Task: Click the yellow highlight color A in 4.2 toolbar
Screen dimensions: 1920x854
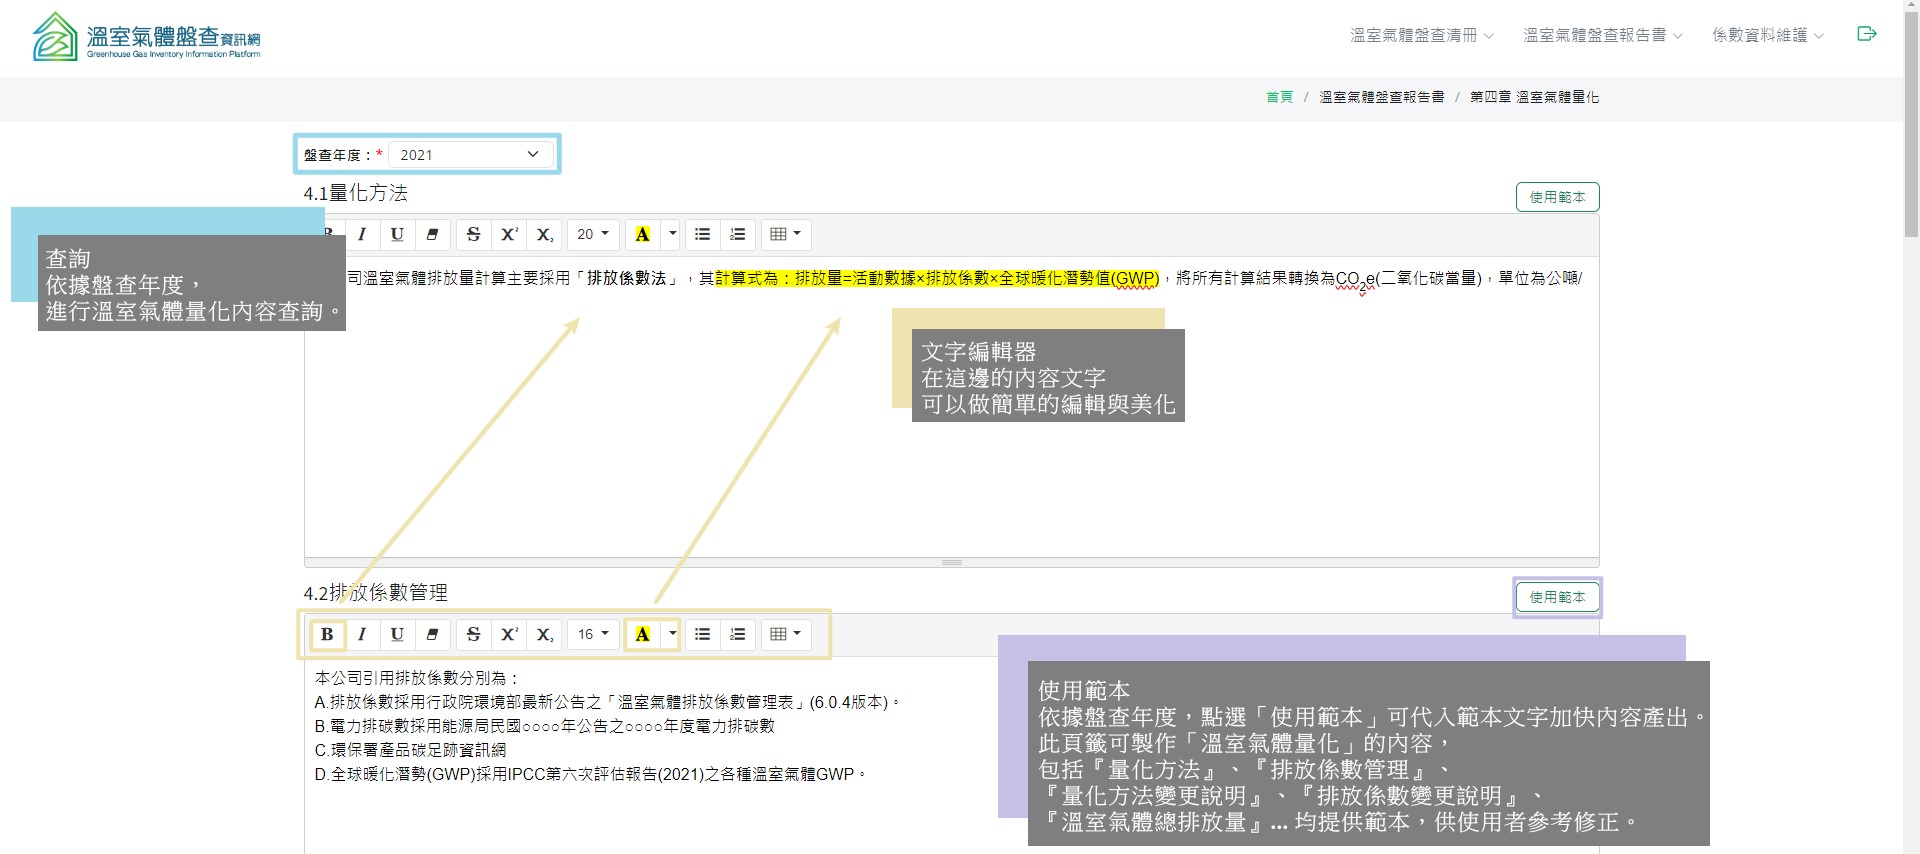Action: 643,634
